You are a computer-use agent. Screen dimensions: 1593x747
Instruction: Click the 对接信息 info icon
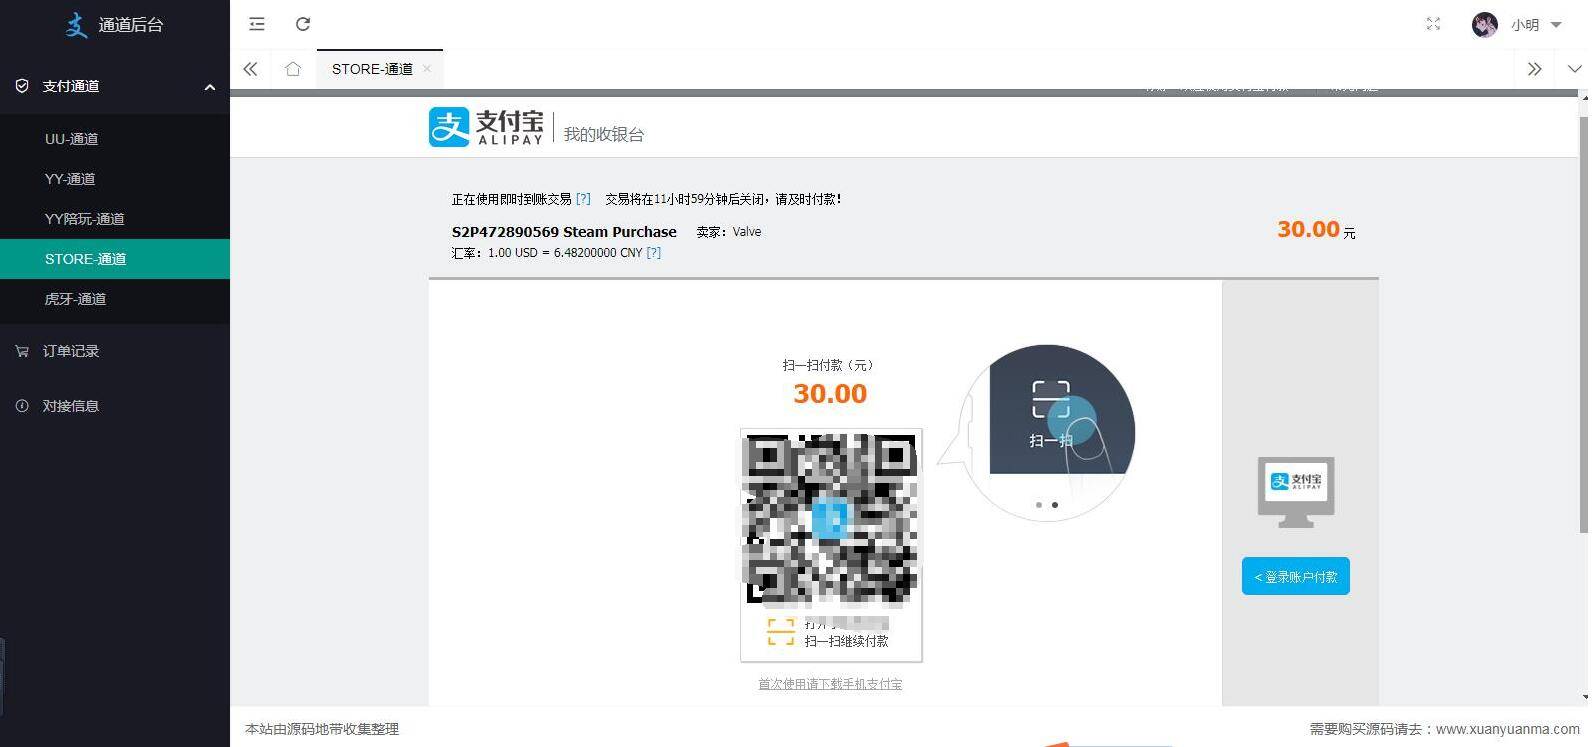click(x=22, y=406)
